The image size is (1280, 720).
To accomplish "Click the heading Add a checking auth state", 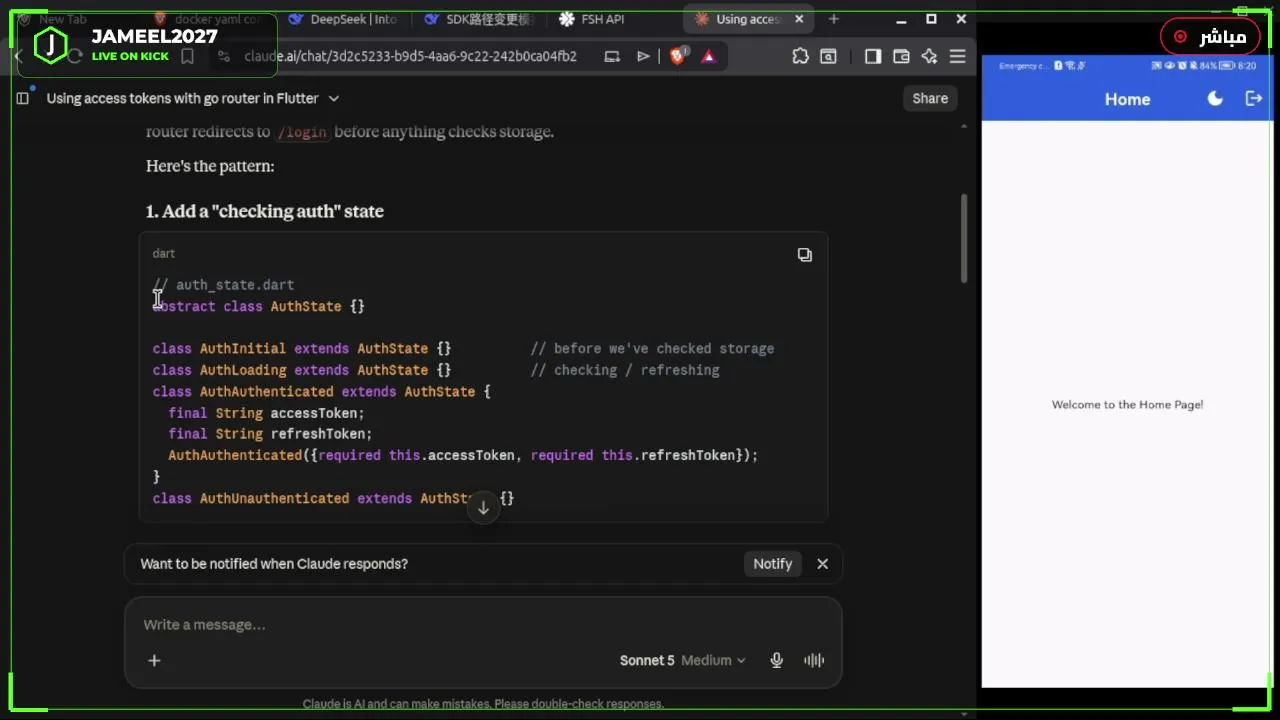I will tap(265, 211).
